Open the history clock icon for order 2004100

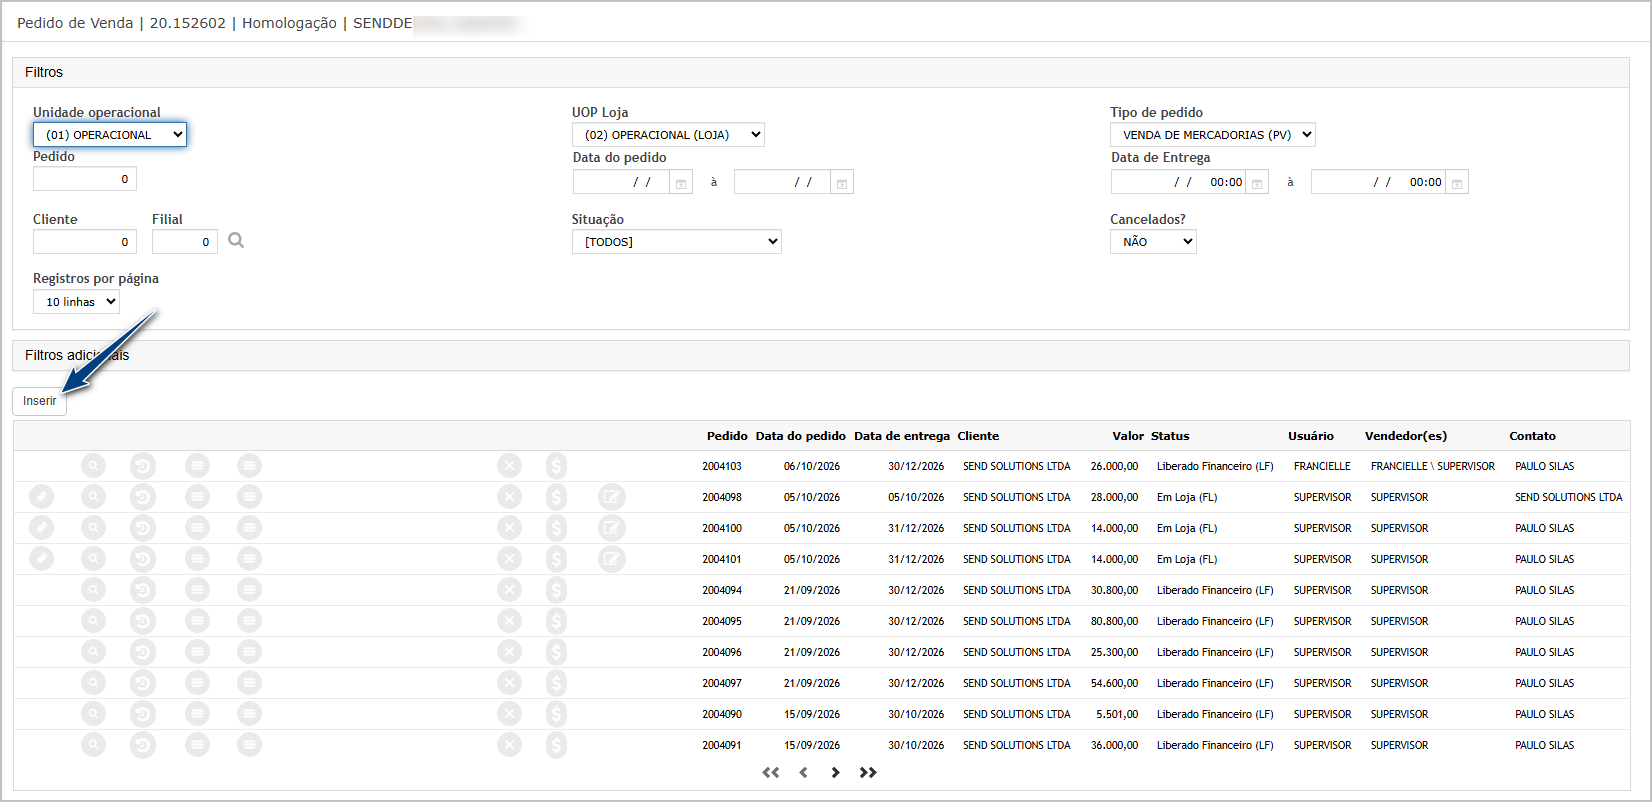pyautogui.click(x=143, y=528)
